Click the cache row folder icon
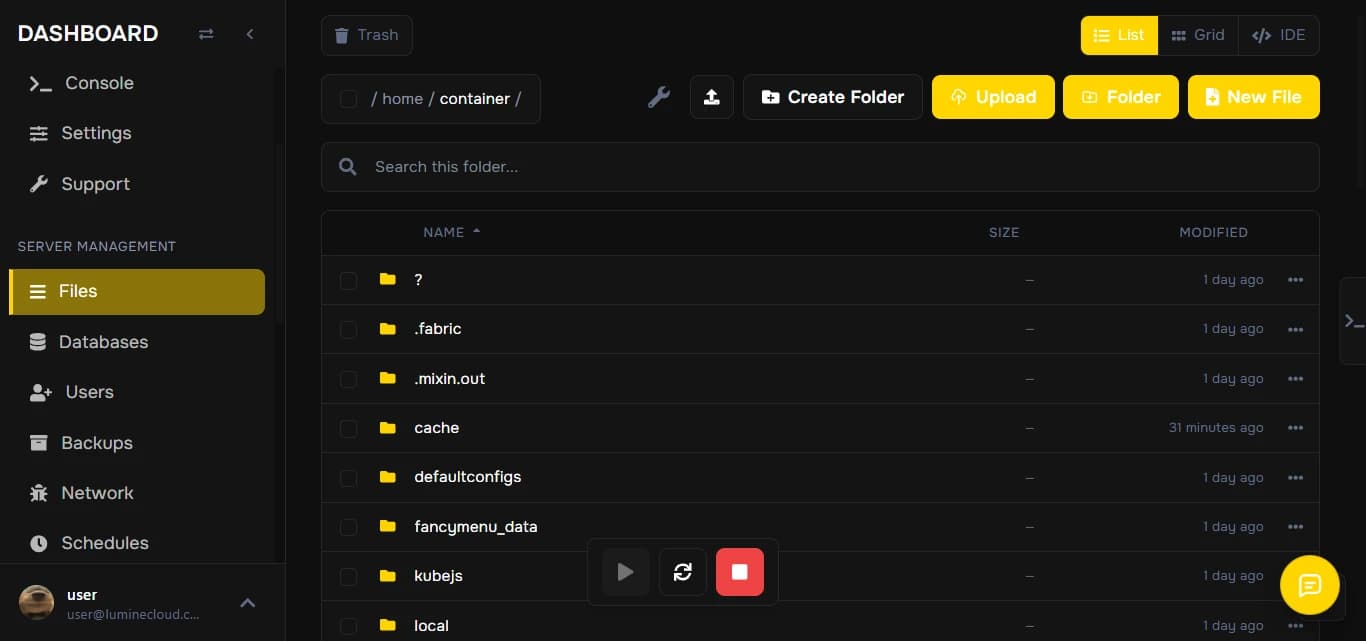The height and width of the screenshot is (641, 1366). coord(388,428)
